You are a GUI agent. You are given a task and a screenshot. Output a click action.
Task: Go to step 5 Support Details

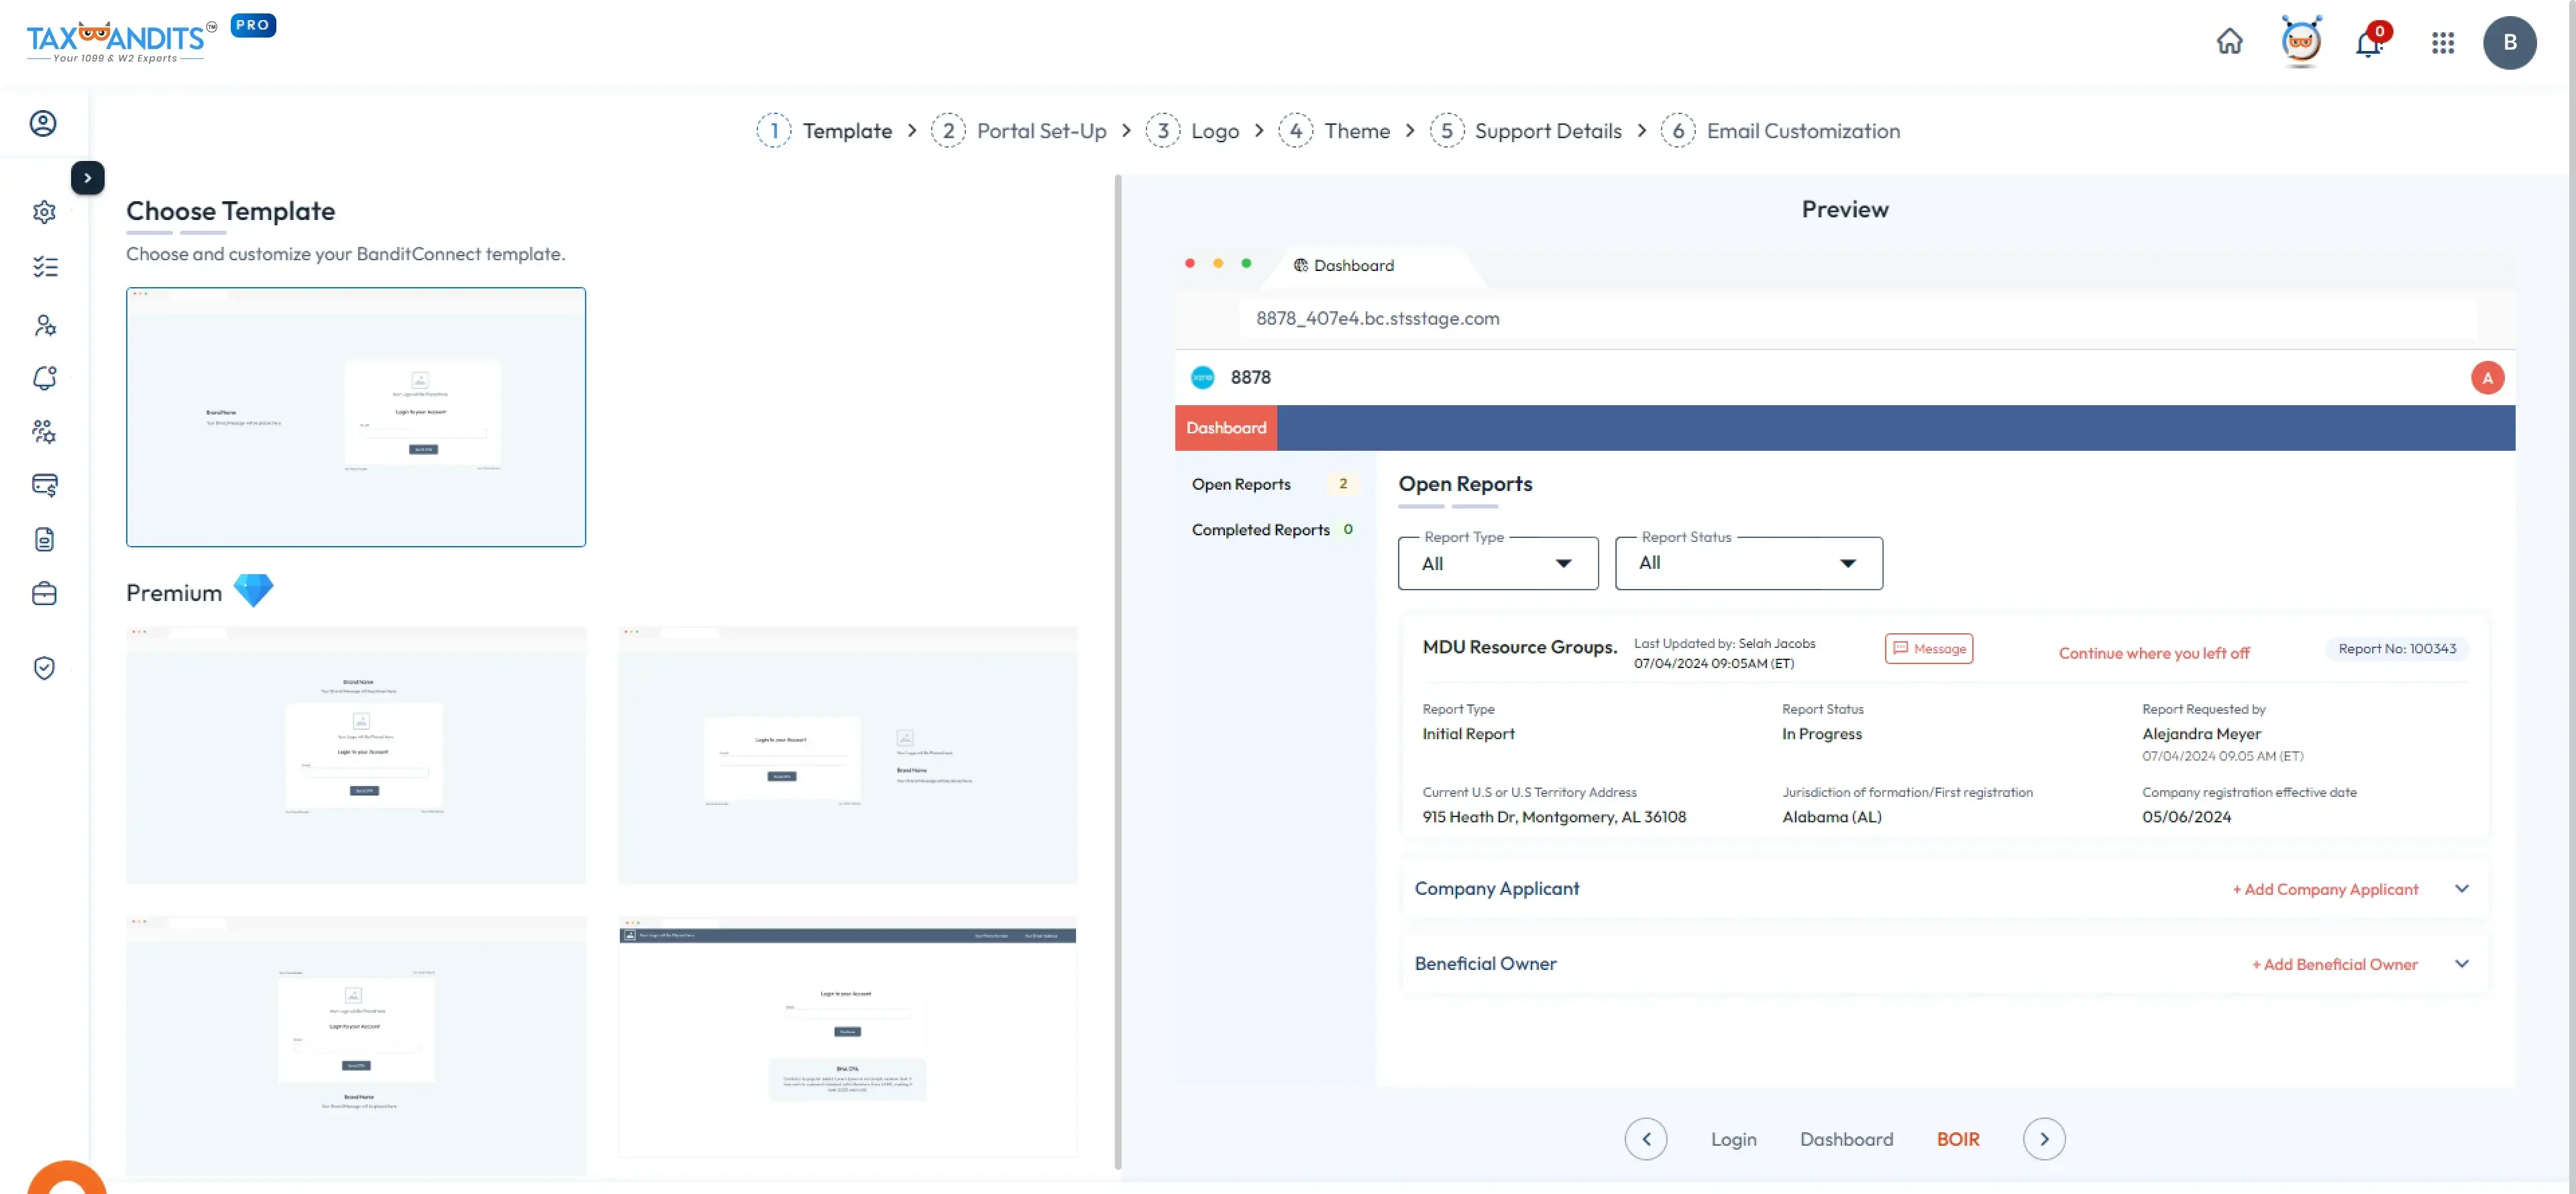pos(1525,131)
